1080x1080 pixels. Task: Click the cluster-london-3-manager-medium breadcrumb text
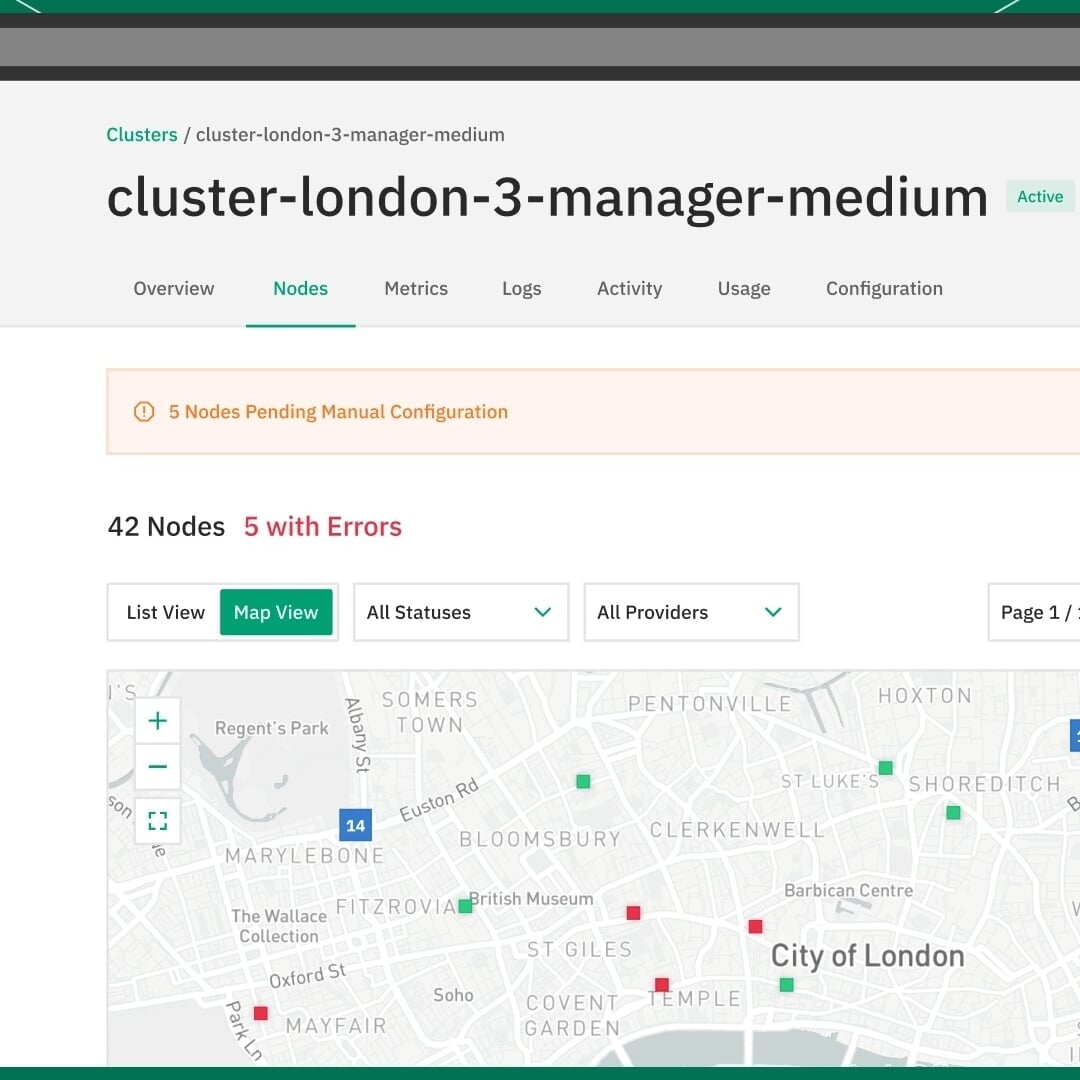tap(350, 134)
